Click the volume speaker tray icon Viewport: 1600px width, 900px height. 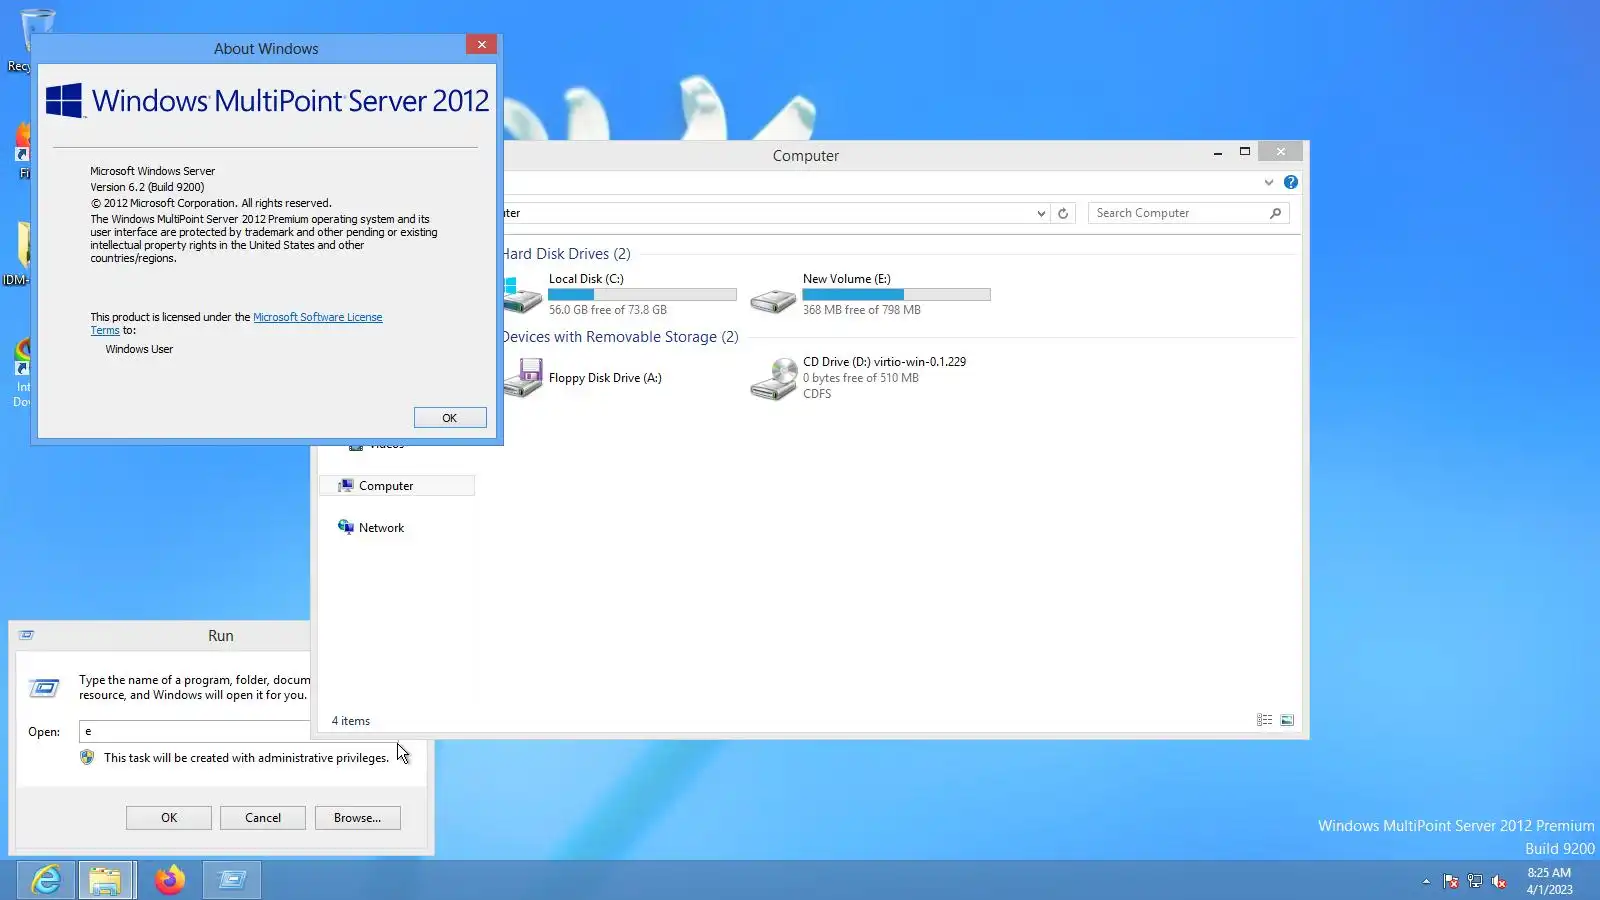coord(1499,881)
